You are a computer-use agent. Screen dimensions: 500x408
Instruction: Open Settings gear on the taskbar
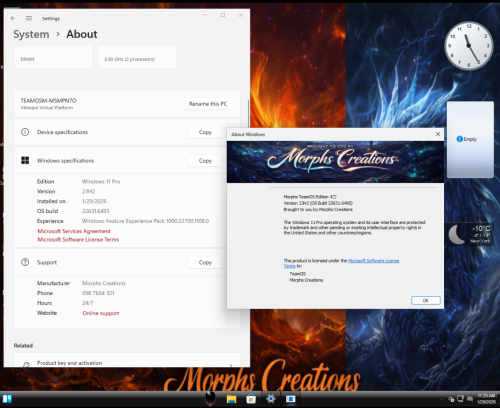coord(271,399)
